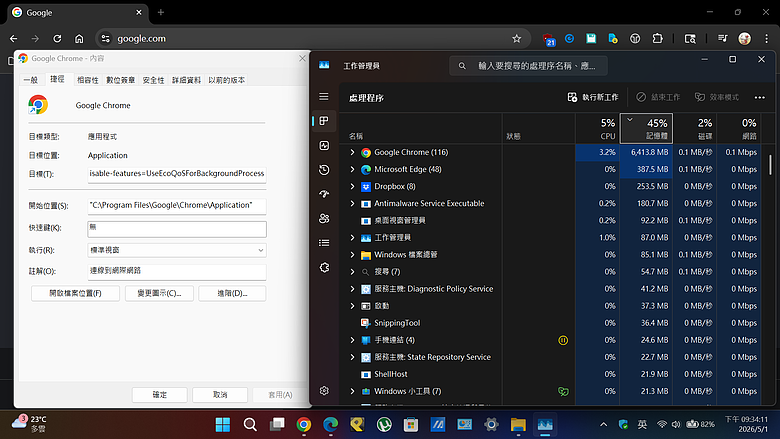
Task: Click 進階(D)... button
Action: click(x=232, y=293)
